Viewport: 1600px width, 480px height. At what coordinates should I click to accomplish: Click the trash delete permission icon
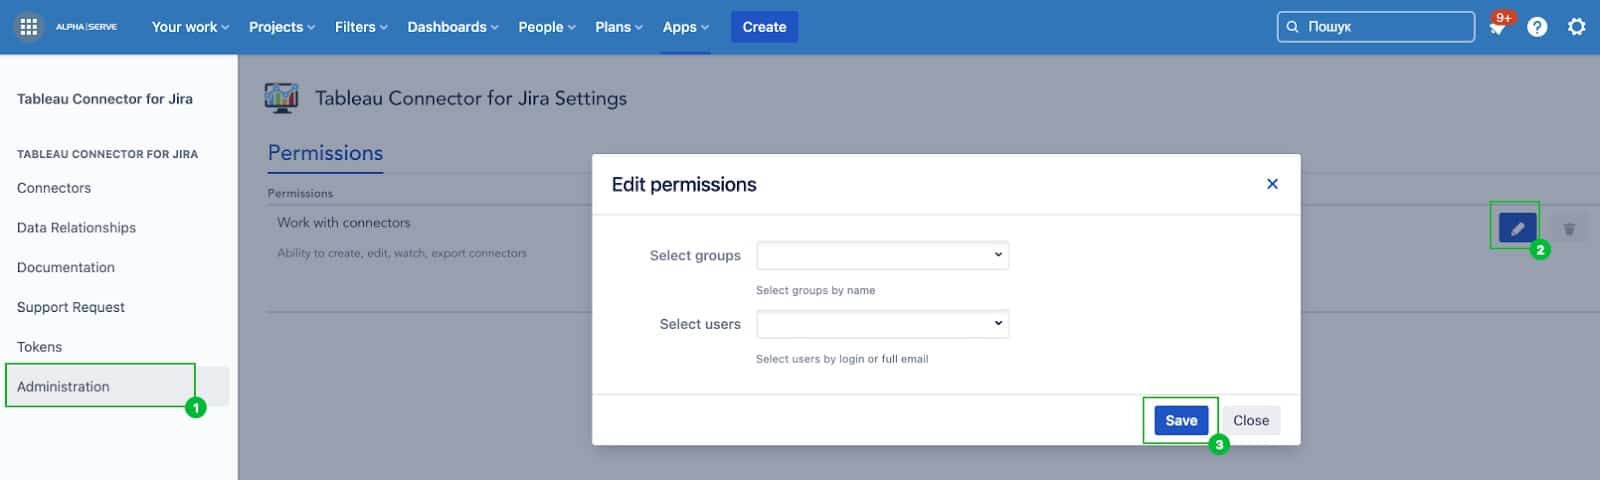point(1569,229)
